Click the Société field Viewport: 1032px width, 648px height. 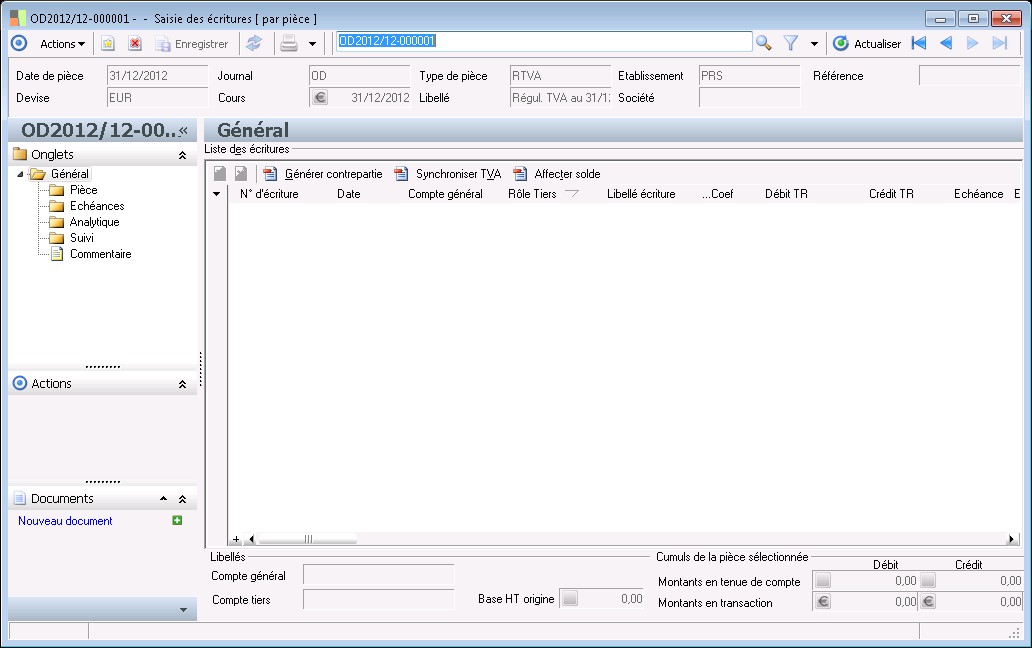[x=750, y=97]
